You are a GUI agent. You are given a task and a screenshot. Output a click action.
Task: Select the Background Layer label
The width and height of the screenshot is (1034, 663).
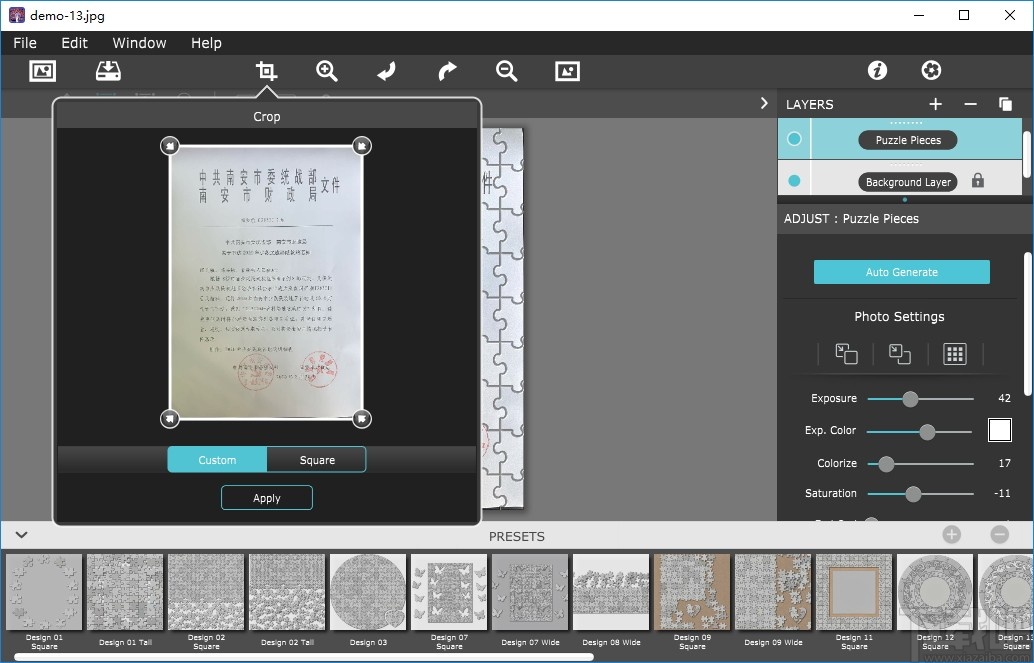(908, 182)
